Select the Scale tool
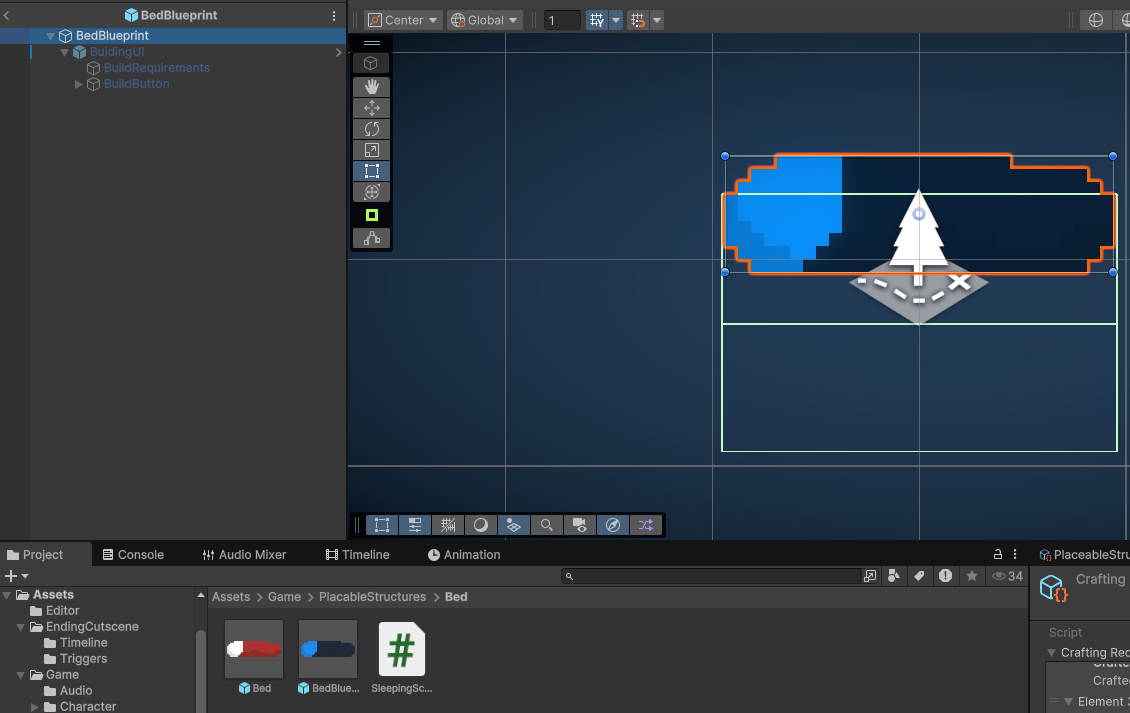The height and width of the screenshot is (713, 1130). pos(371,150)
